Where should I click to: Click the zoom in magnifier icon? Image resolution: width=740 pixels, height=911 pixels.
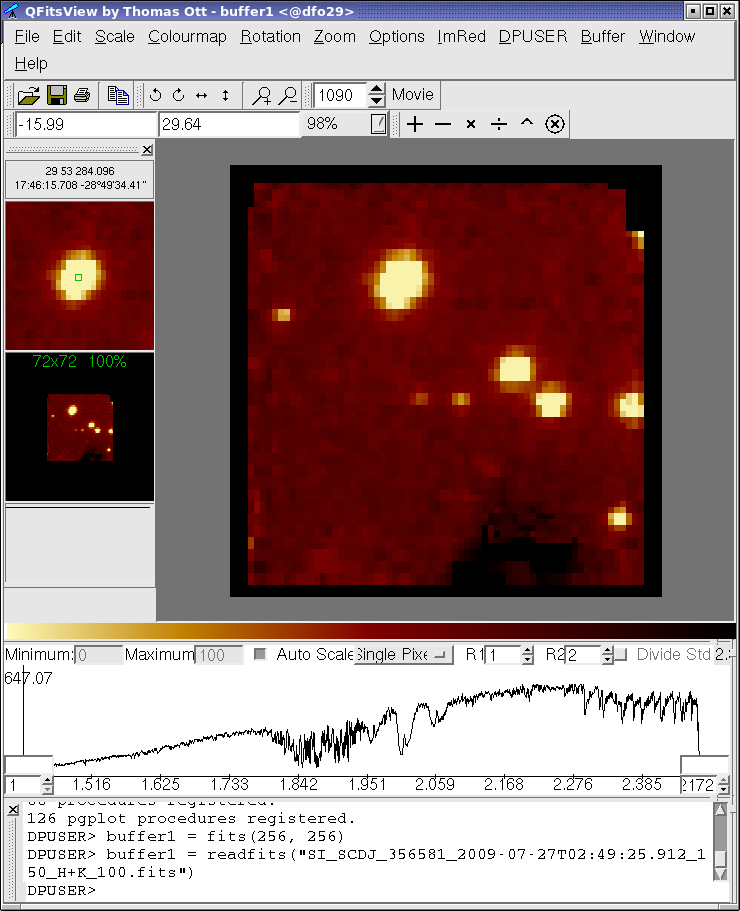pos(262,95)
